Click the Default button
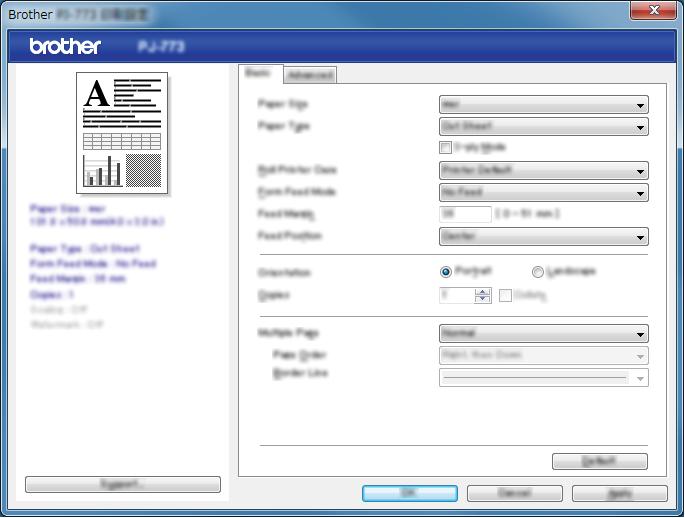The image size is (685, 518). click(x=600, y=461)
